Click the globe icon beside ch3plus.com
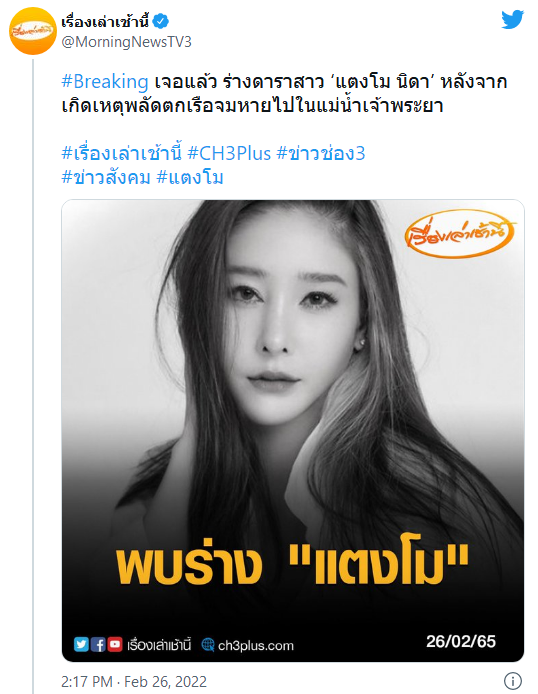538x694 pixels. tap(208, 645)
